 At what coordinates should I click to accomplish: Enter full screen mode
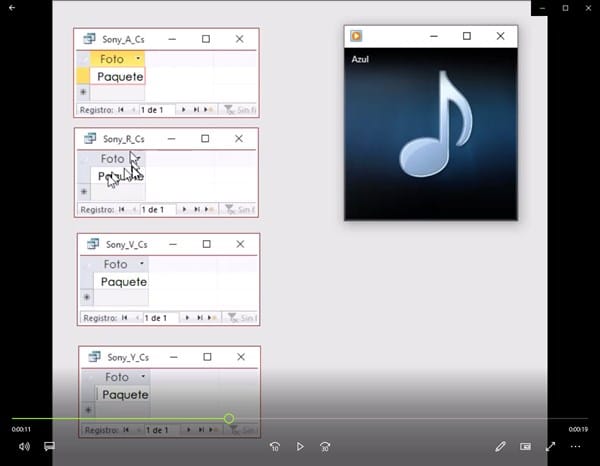coord(550,446)
